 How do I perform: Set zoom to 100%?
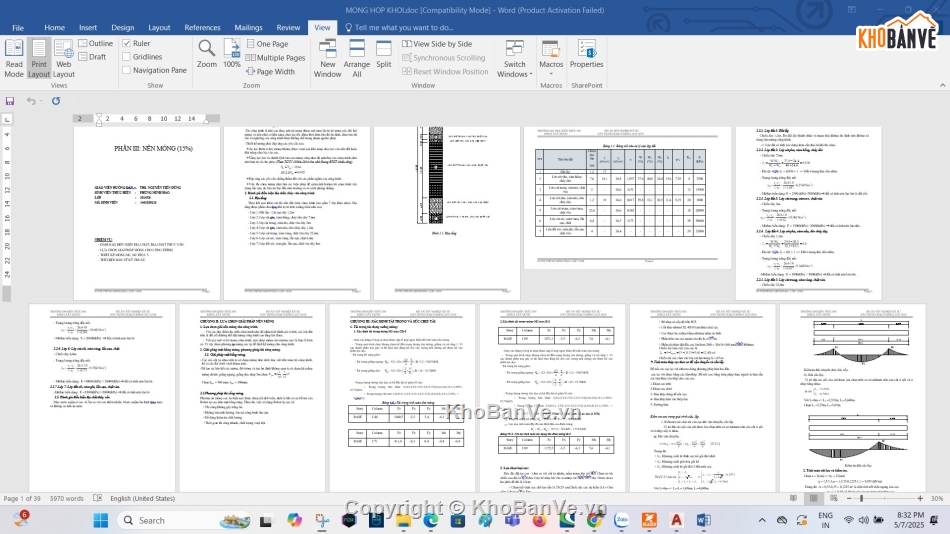point(232,53)
